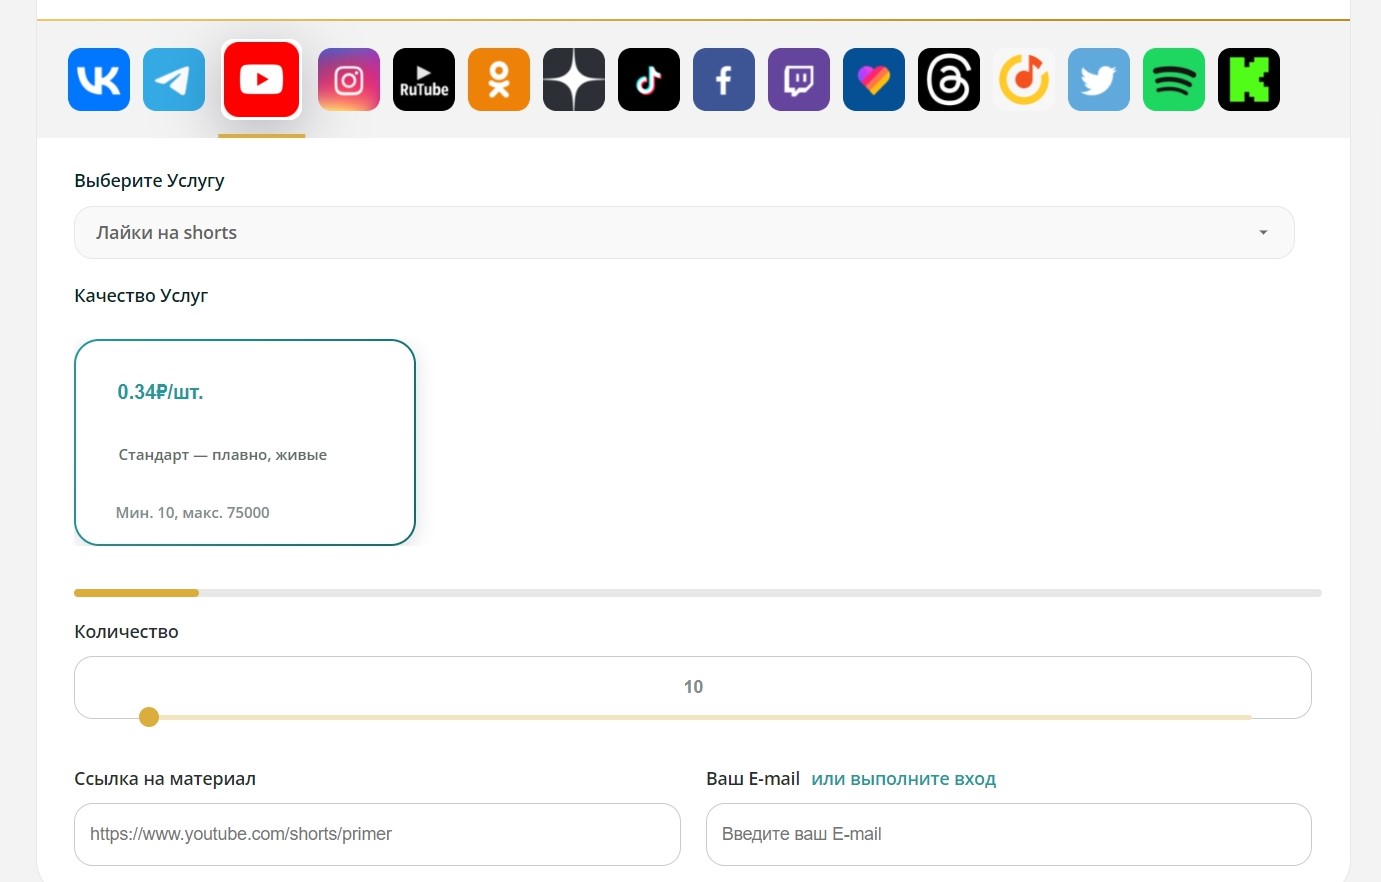Open the 'Лайки на shorts' service dropdown
The height and width of the screenshot is (882, 1381).
click(x=684, y=232)
